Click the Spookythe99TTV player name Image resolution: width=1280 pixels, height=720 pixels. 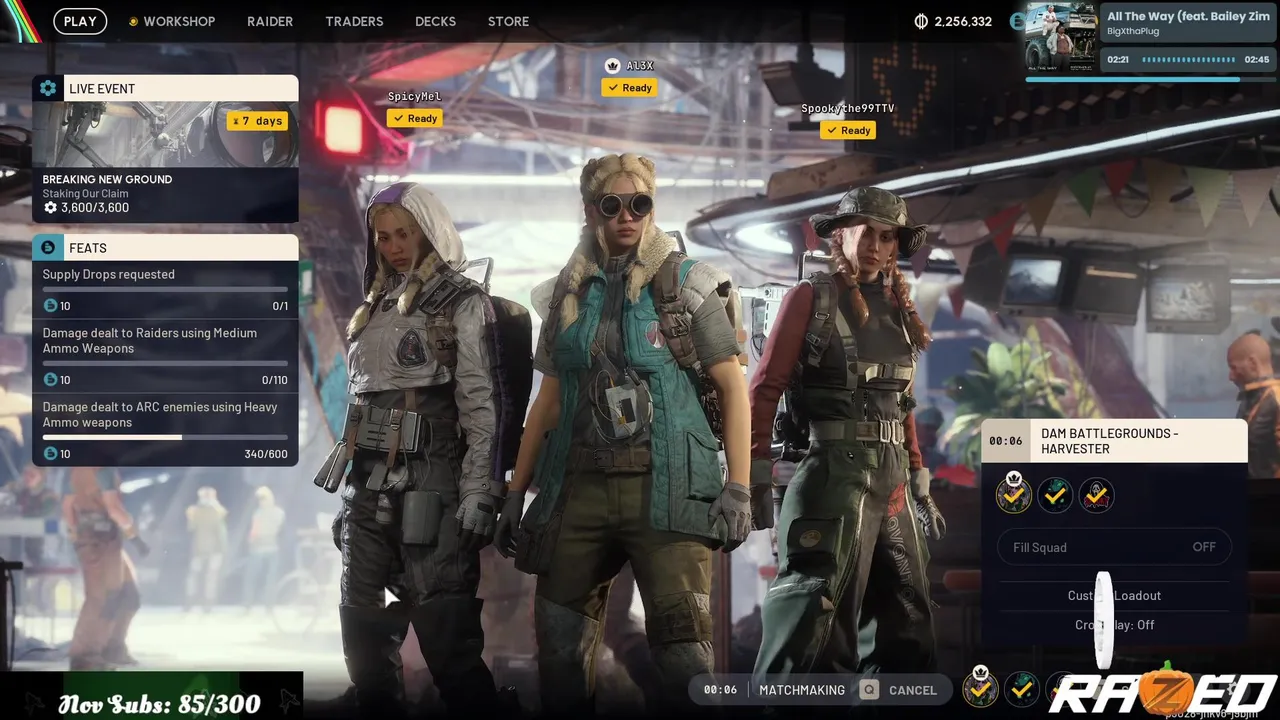point(847,108)
